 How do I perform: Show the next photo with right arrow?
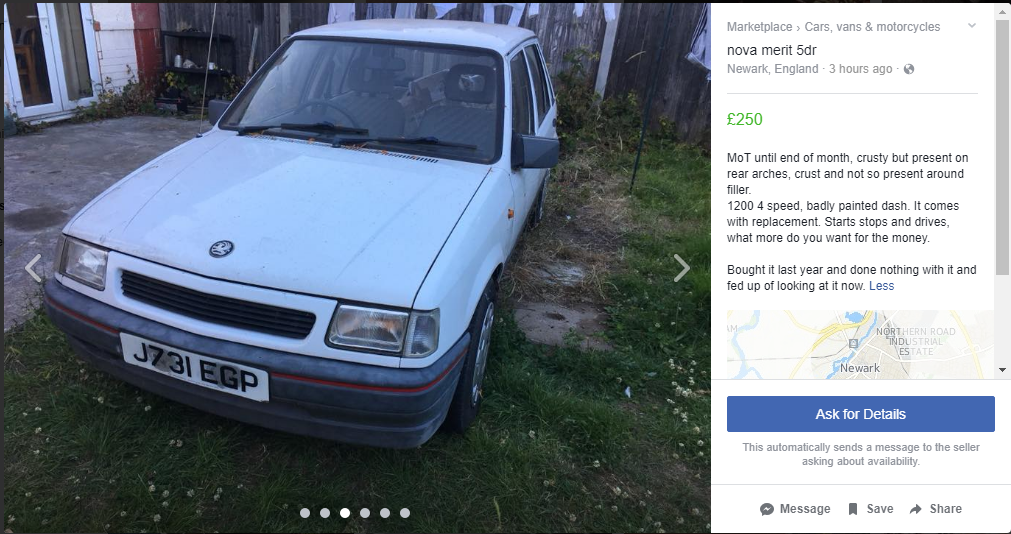682,268
